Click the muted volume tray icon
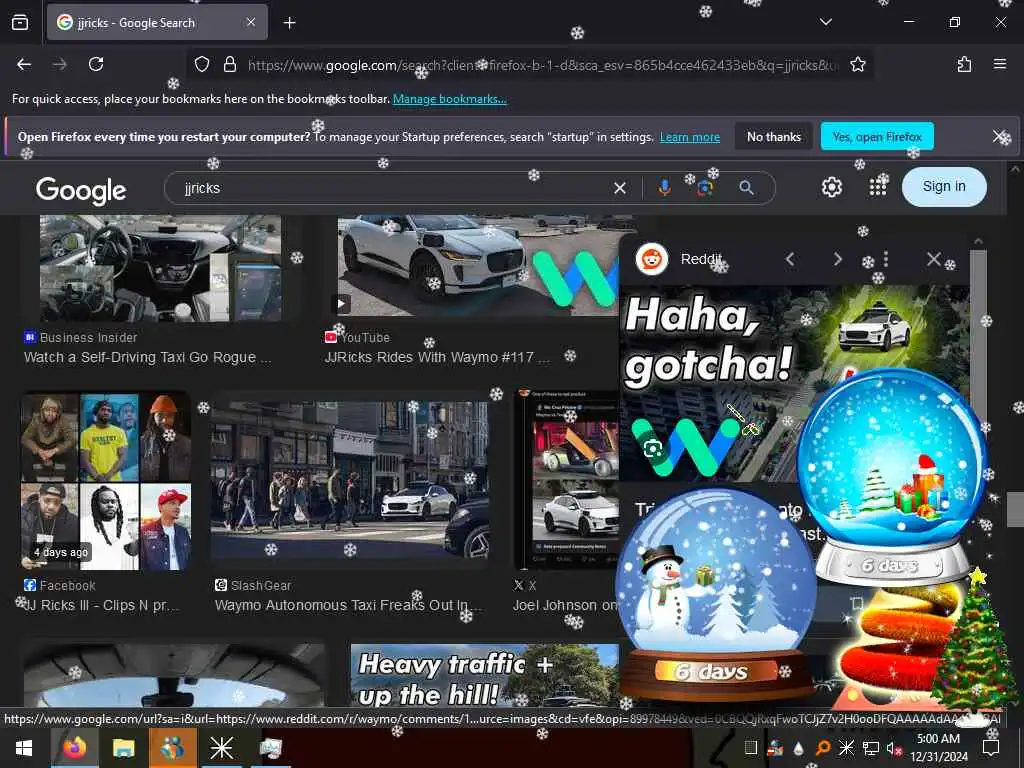The width and height of the screenshot is (1024, 768). 893,748
